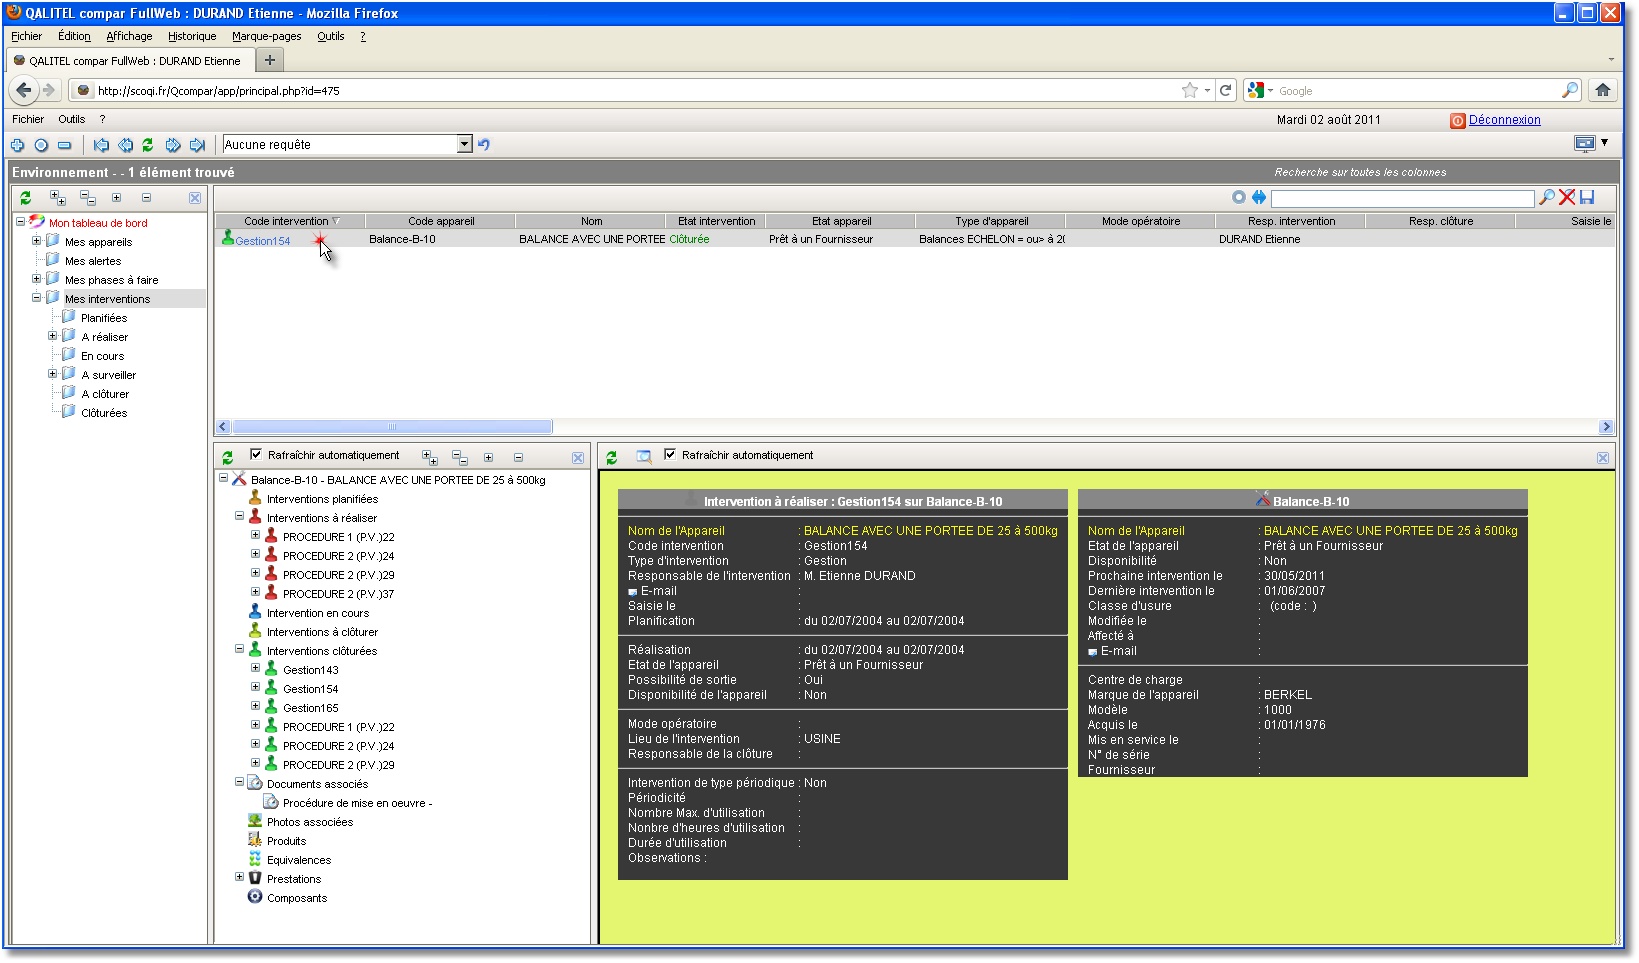Click the magnifier search icon above results grid
The image size is (1639, 963).
[1546, 197]
